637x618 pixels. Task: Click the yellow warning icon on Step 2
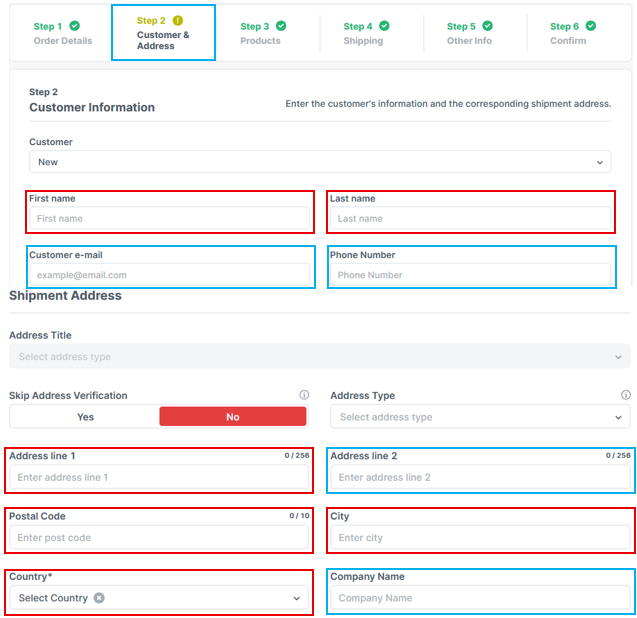point(178,20)
